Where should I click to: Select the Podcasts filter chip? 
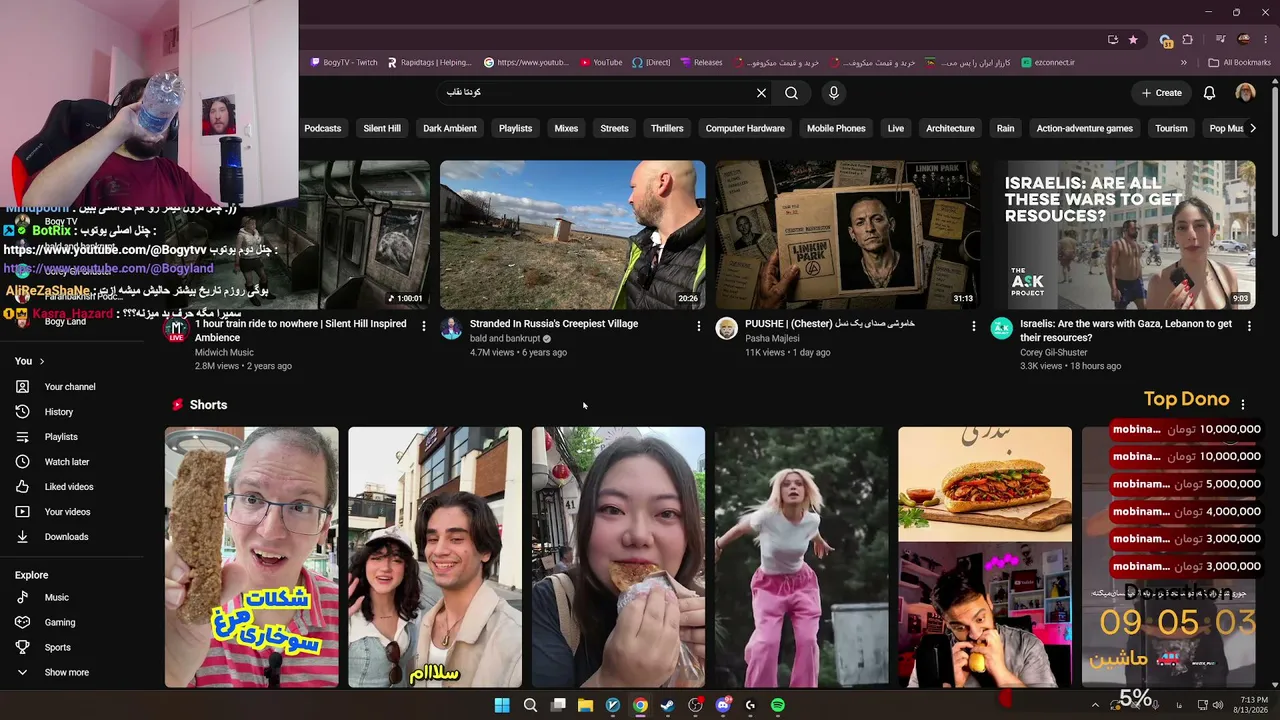322,128
